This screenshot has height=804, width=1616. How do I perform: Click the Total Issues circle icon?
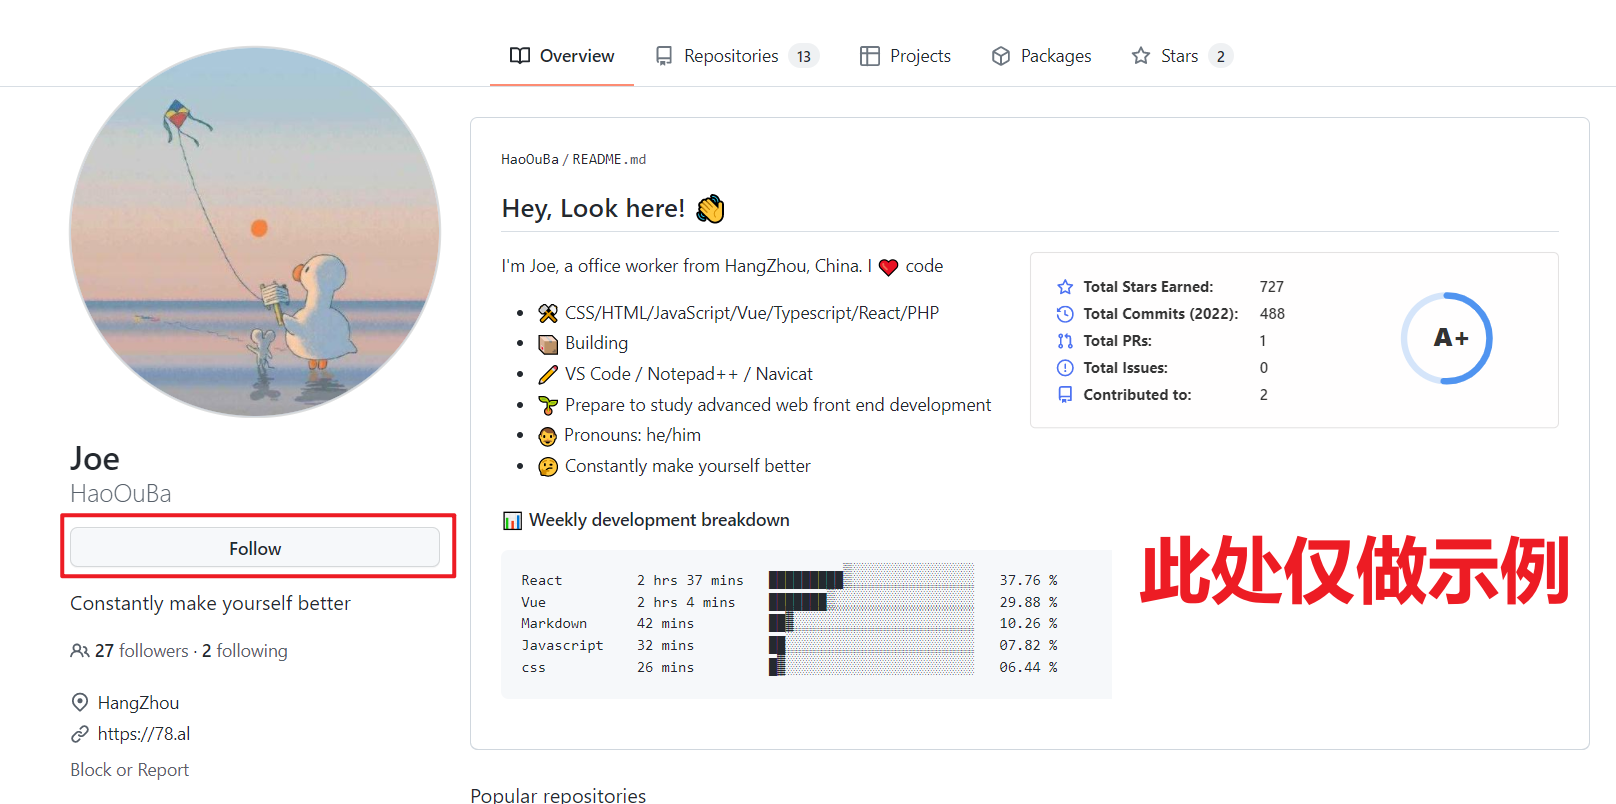click(1065, 368)
